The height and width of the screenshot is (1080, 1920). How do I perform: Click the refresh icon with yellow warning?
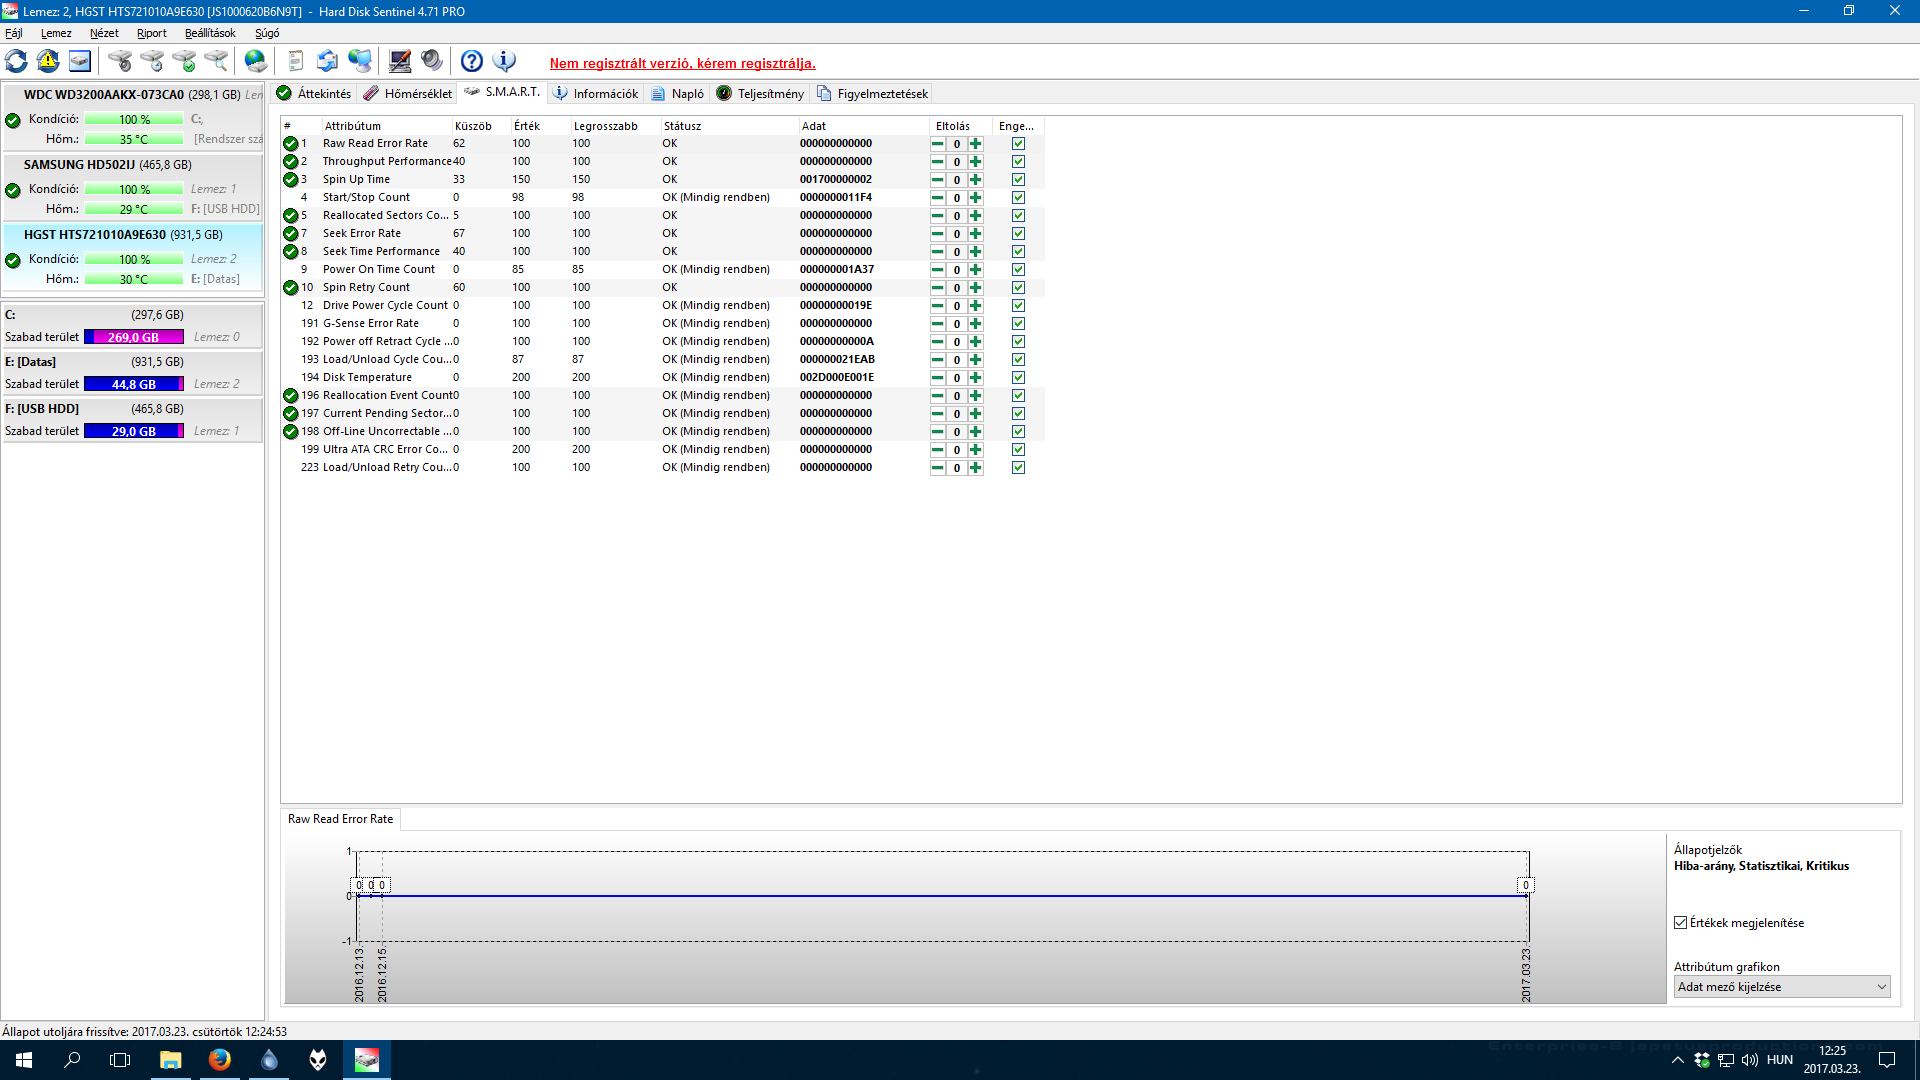[48, 62]
